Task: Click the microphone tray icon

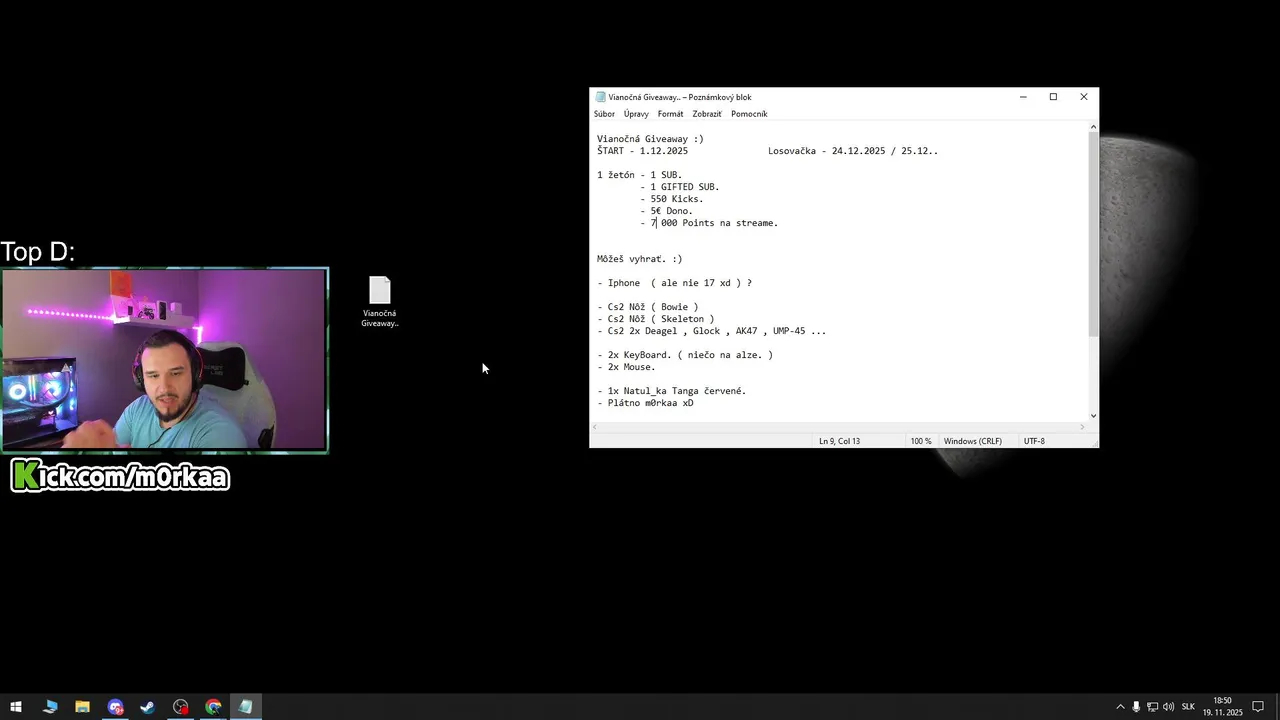Action: (1136, 707)
